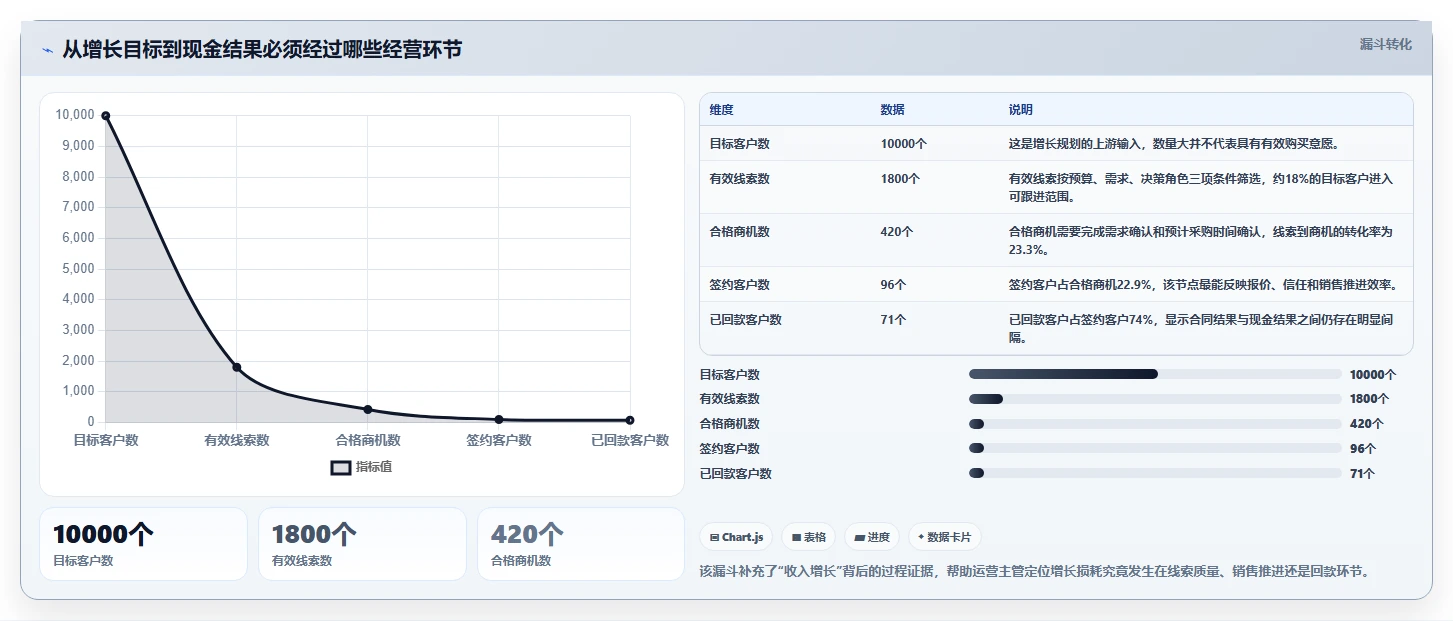This screenshot has width=1453, height=621.
Task: Click the 已回款客户数 x-axis label
Action: click(630, 440)
